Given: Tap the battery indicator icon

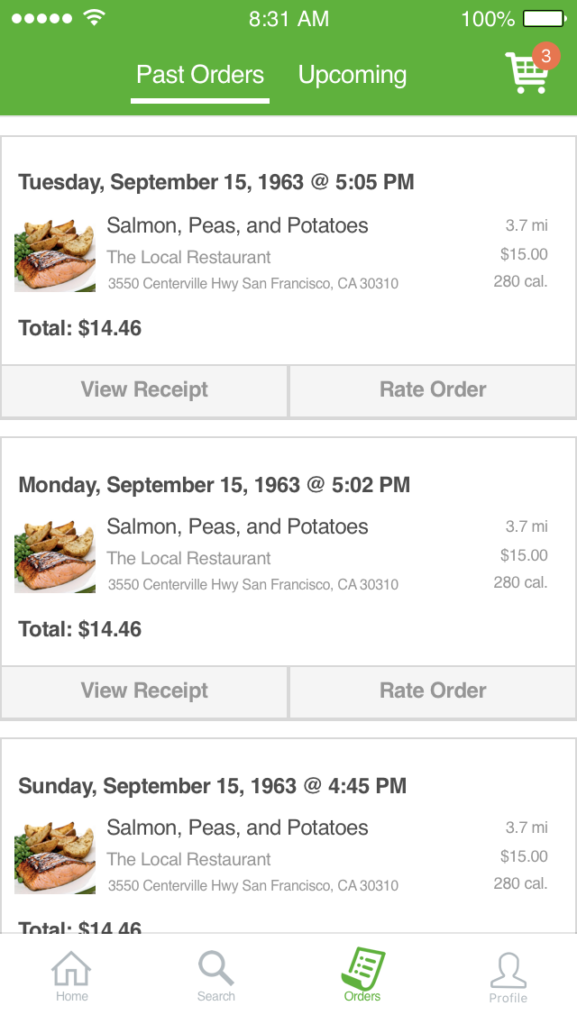Looking at the screenshot, I should [x=545, y=19].
